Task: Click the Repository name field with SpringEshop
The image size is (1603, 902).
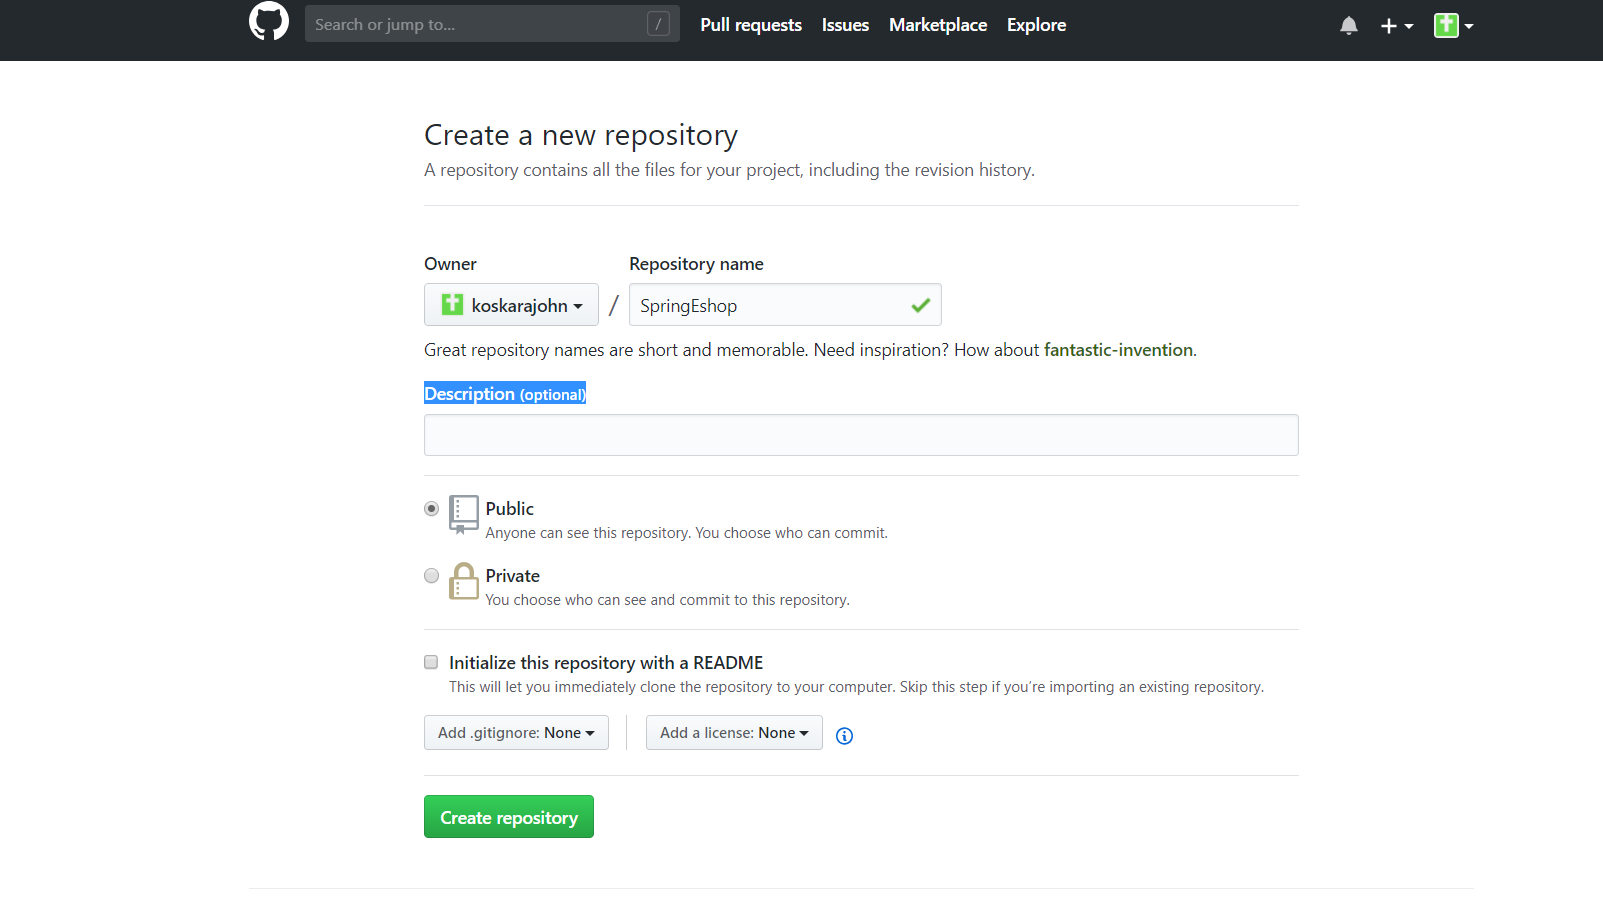Action: (785, 305)
